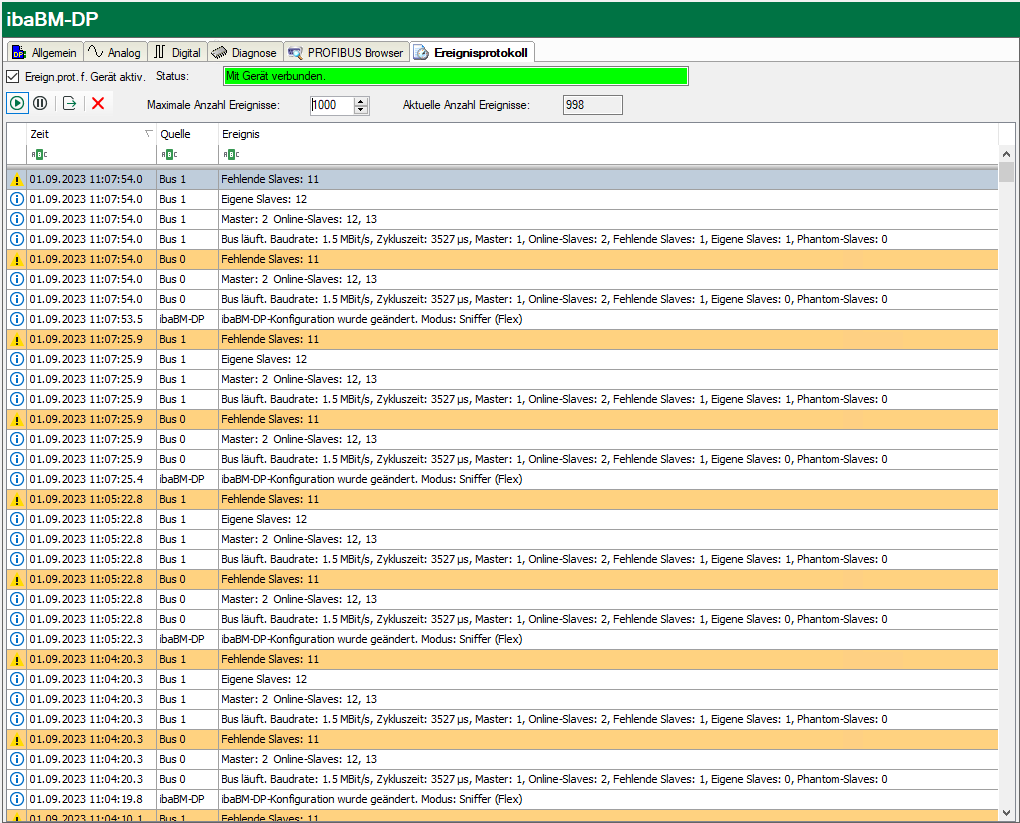Click the warning icon of the first row
1020x823 pixels.
click(x=17, y=180)
